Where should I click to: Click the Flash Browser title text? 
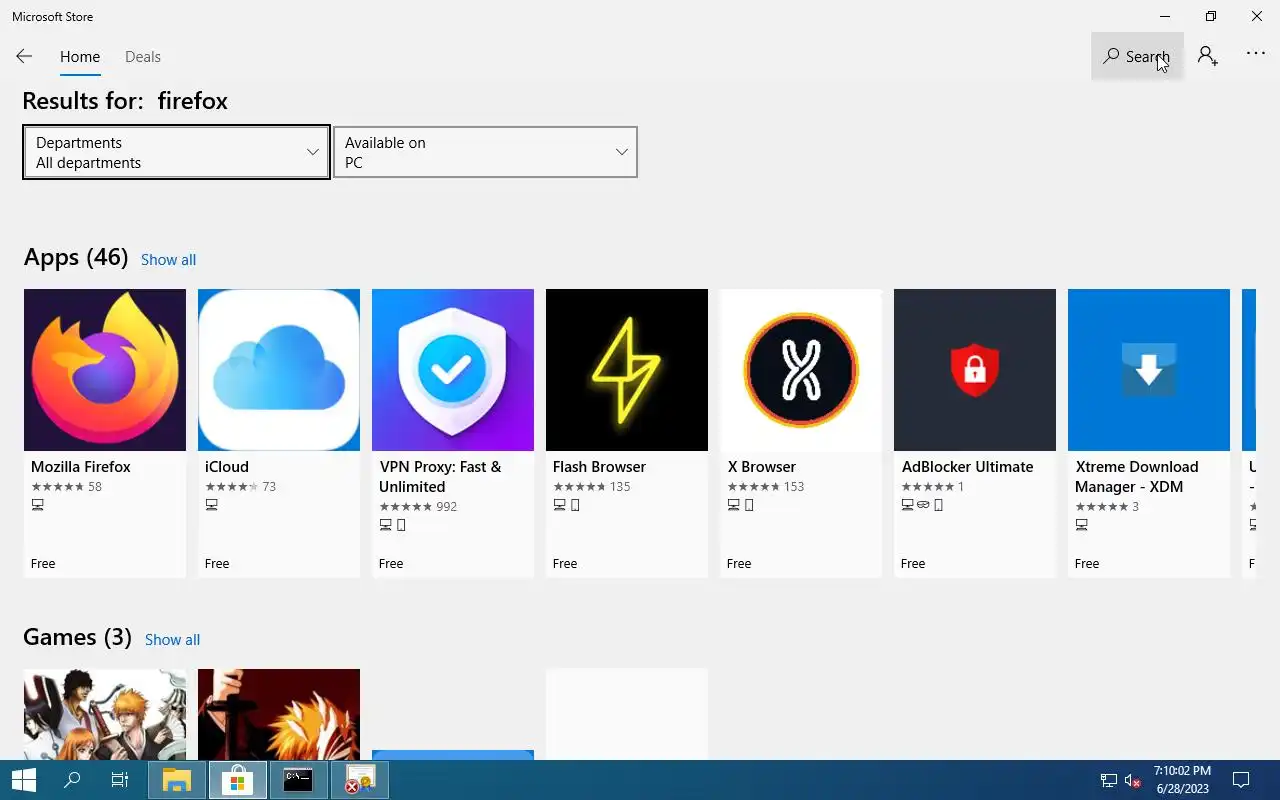[599, 467]
